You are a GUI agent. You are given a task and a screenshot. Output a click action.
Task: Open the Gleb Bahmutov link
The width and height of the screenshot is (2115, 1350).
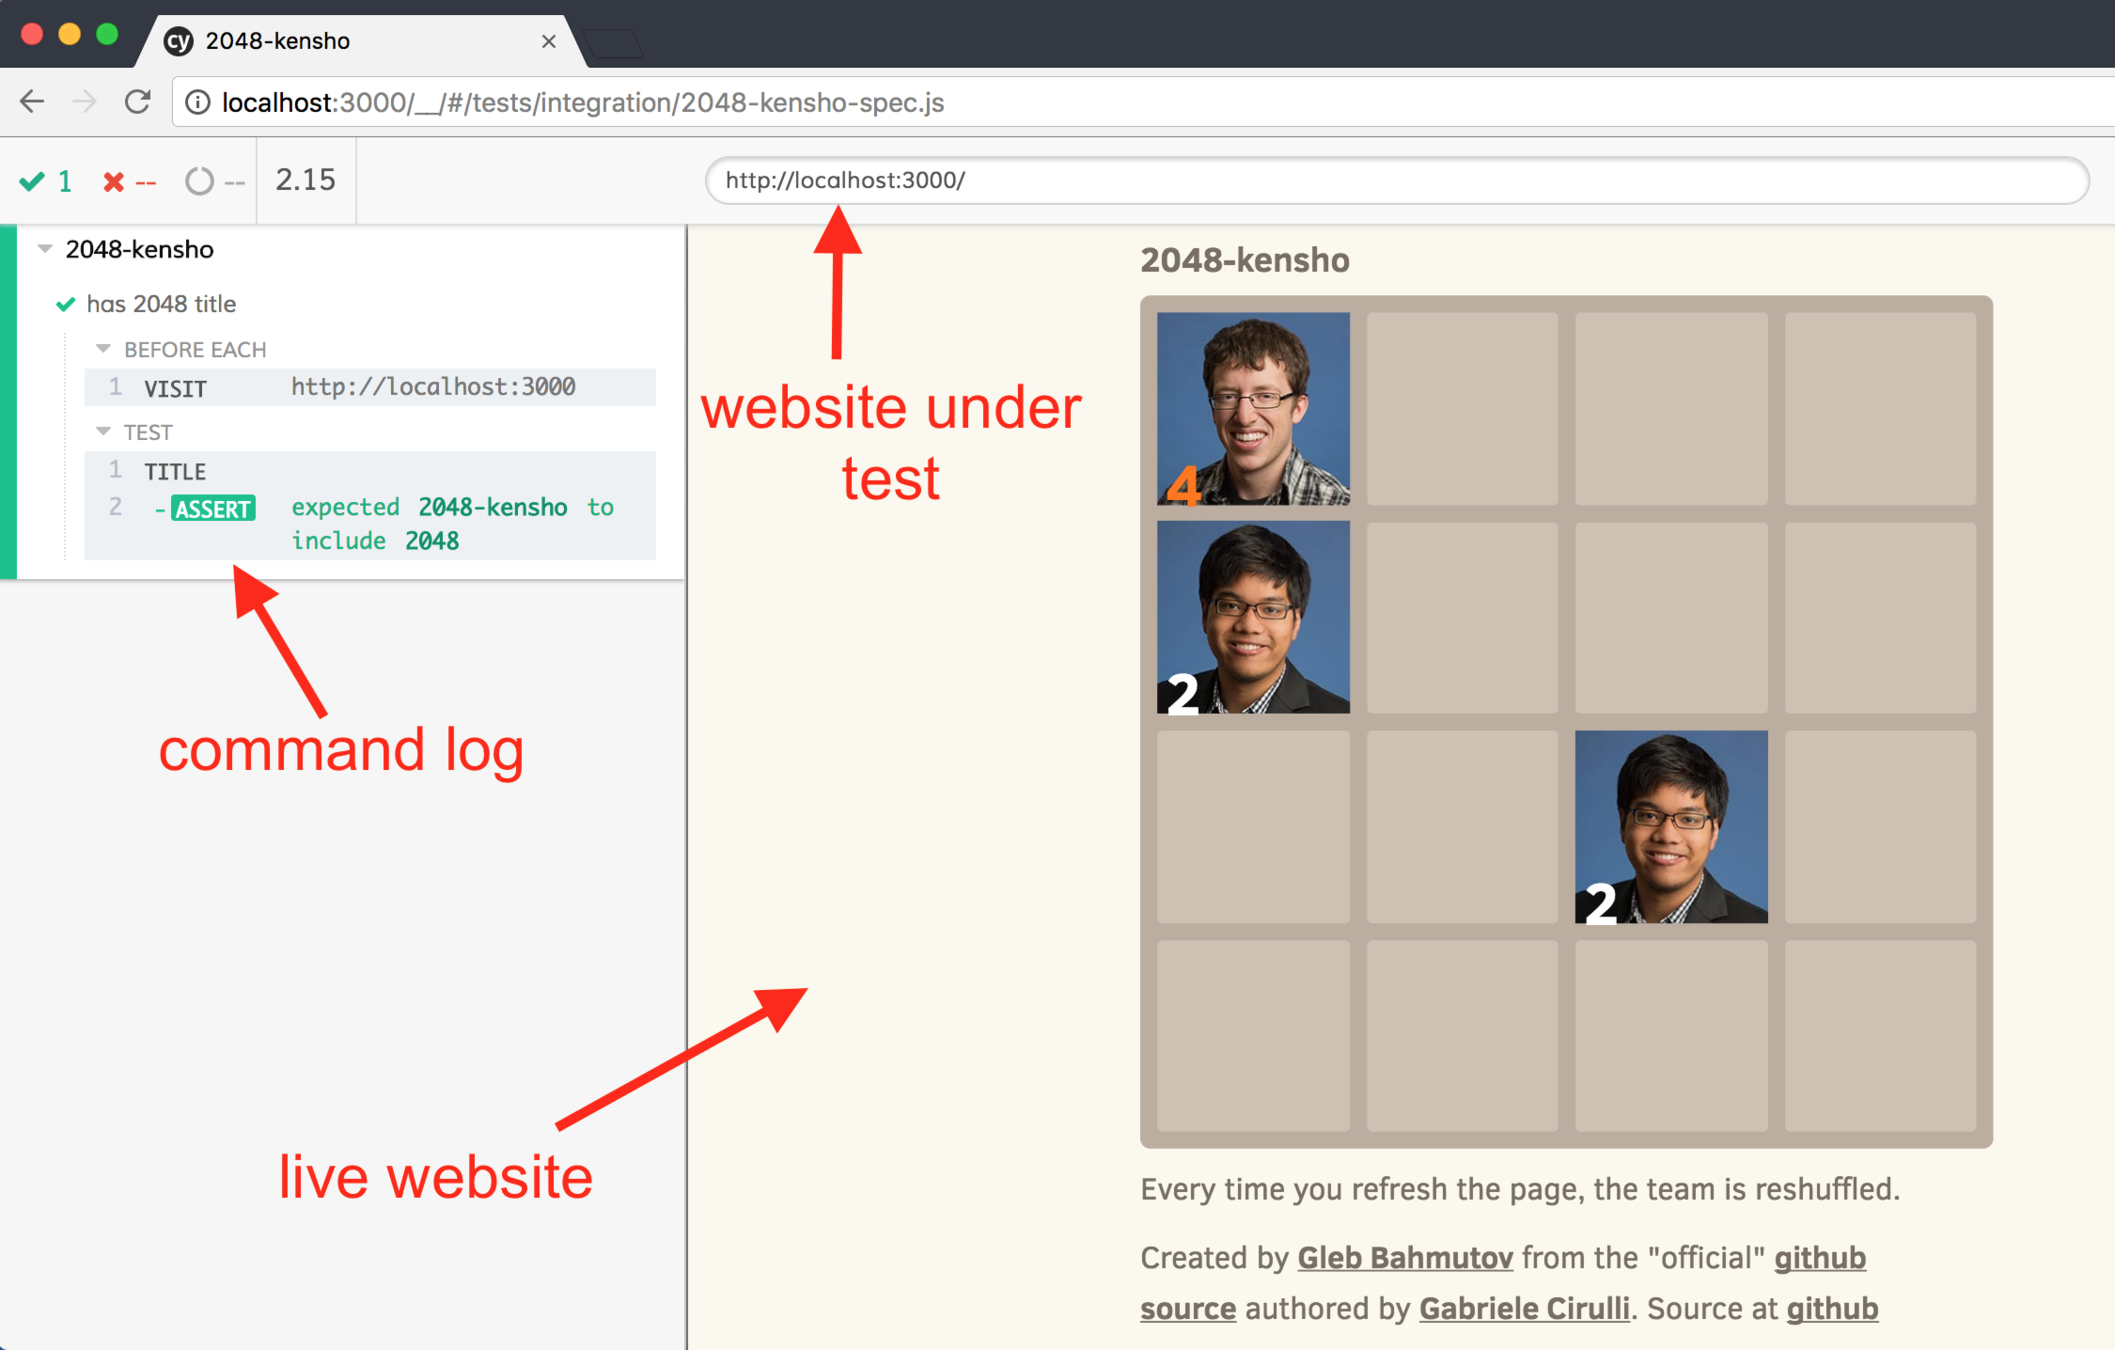click(1404, 1257)
